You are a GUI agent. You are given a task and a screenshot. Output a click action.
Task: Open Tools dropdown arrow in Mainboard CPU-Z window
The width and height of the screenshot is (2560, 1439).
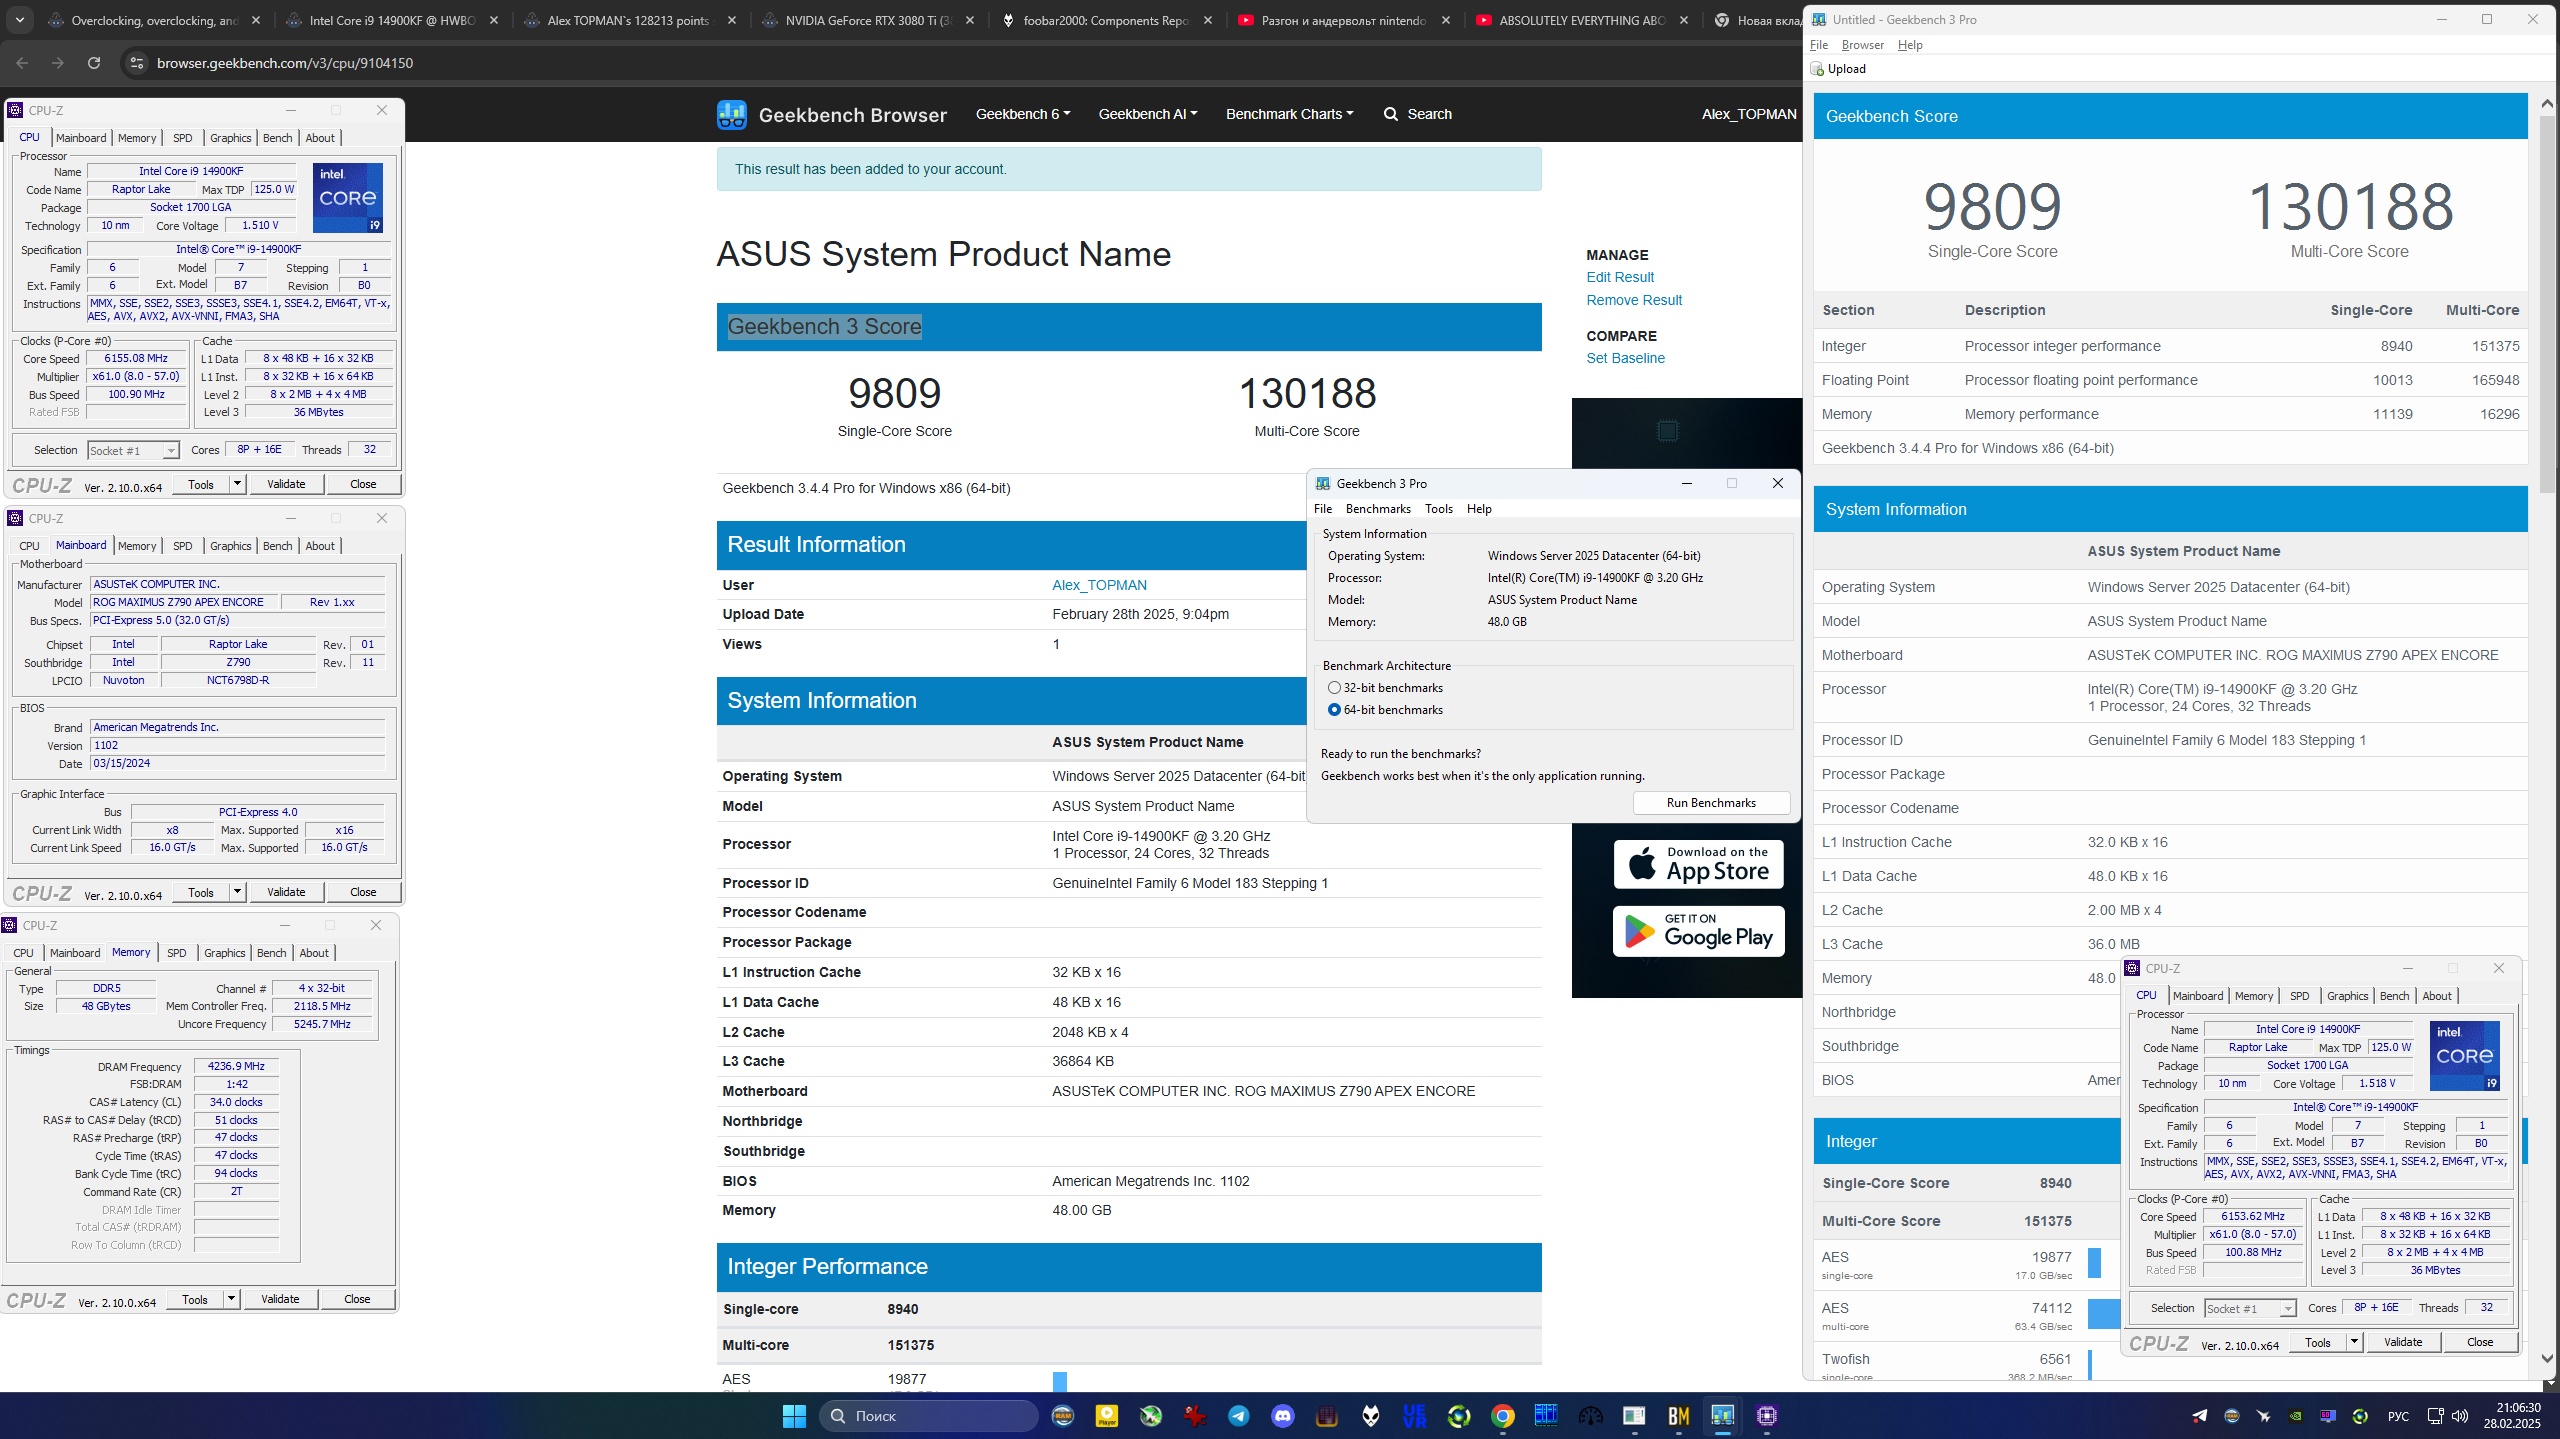pos(237,892)
